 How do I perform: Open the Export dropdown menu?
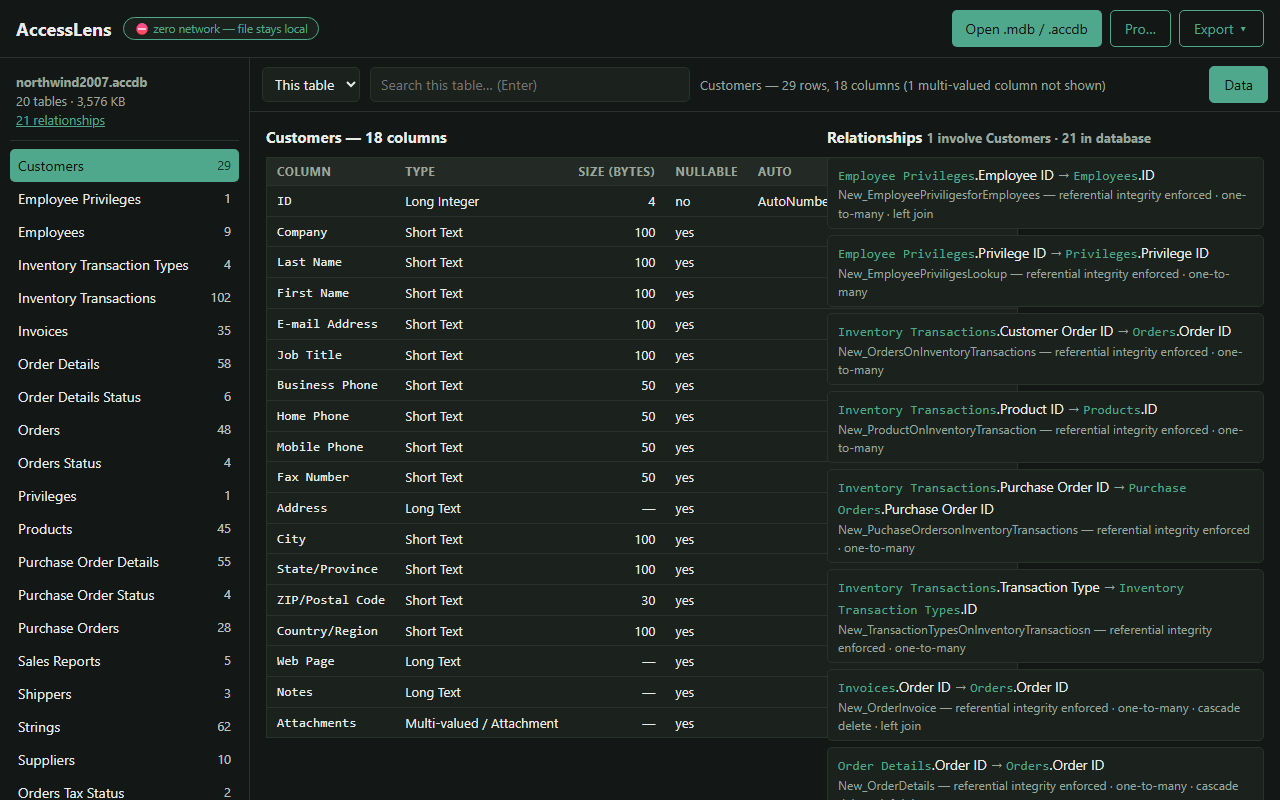click(1221, 29)
